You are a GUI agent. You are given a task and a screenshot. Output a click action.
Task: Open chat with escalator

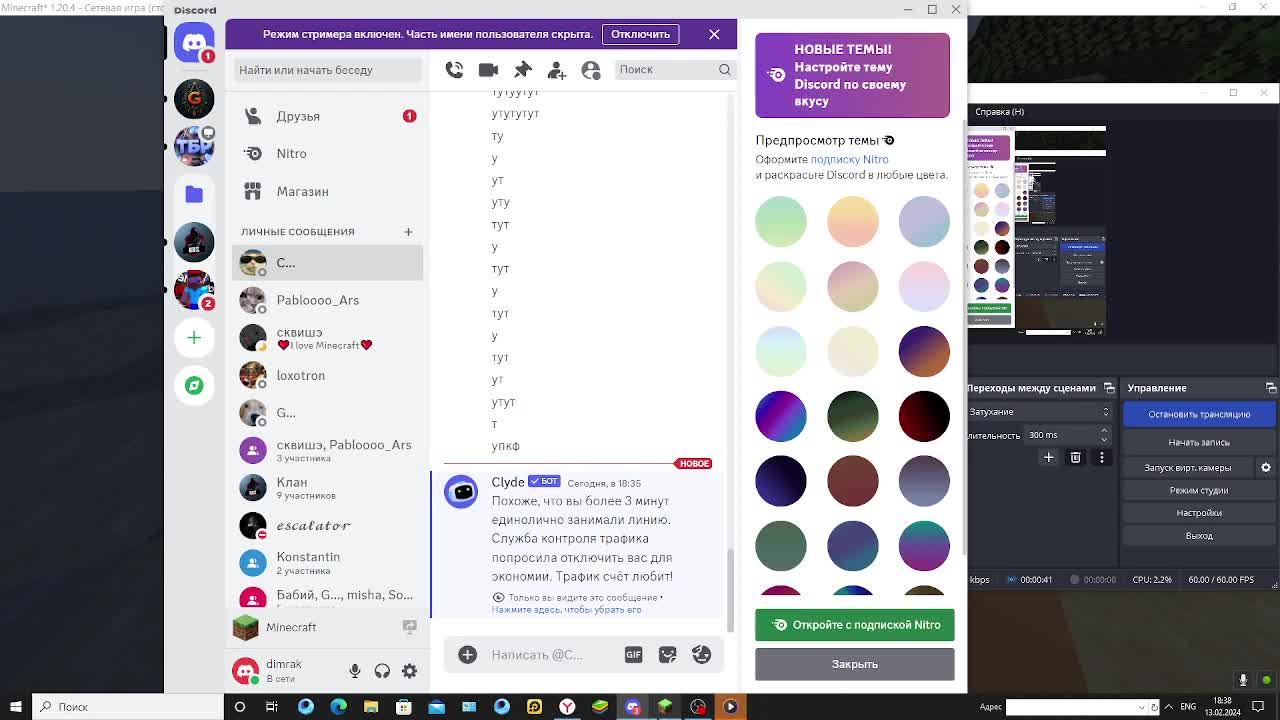click(328, 525)
